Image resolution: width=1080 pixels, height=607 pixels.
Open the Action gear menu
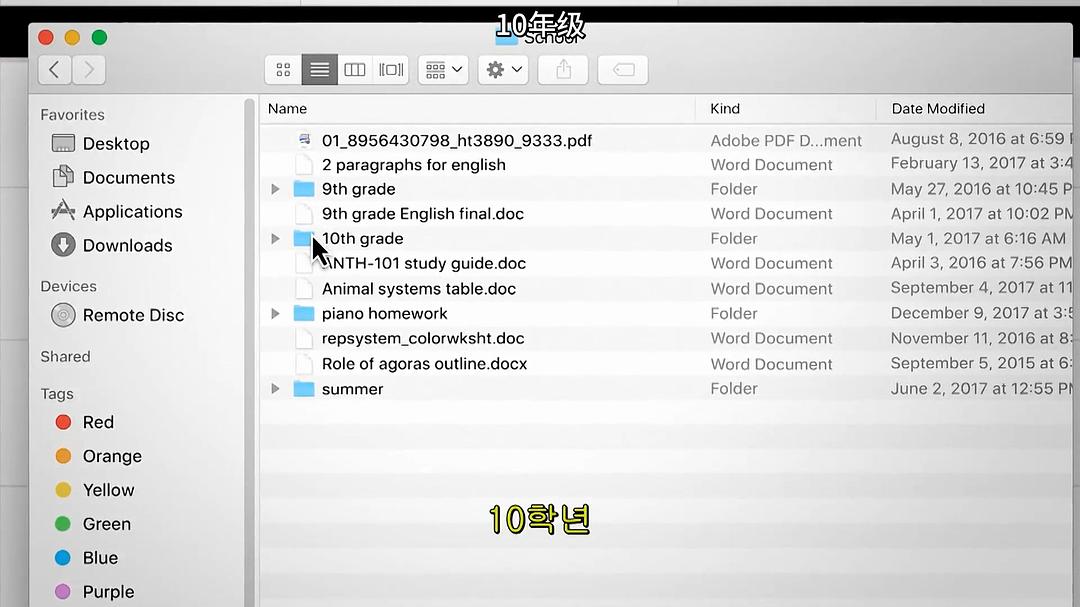click(x=503, y=70)
